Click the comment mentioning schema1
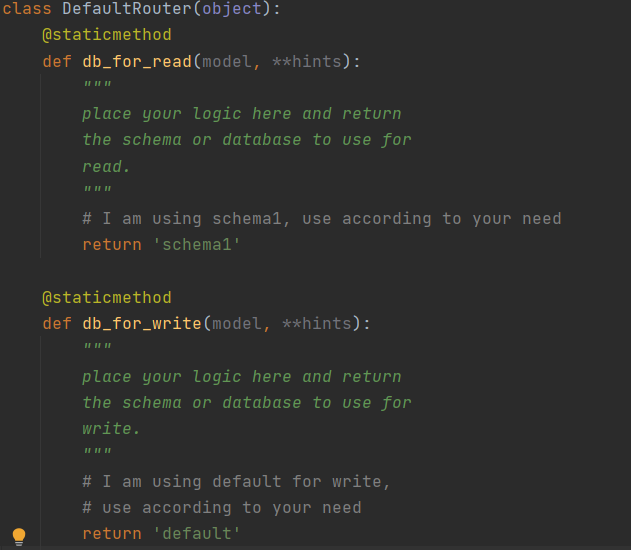 click(x=321, y=219)
